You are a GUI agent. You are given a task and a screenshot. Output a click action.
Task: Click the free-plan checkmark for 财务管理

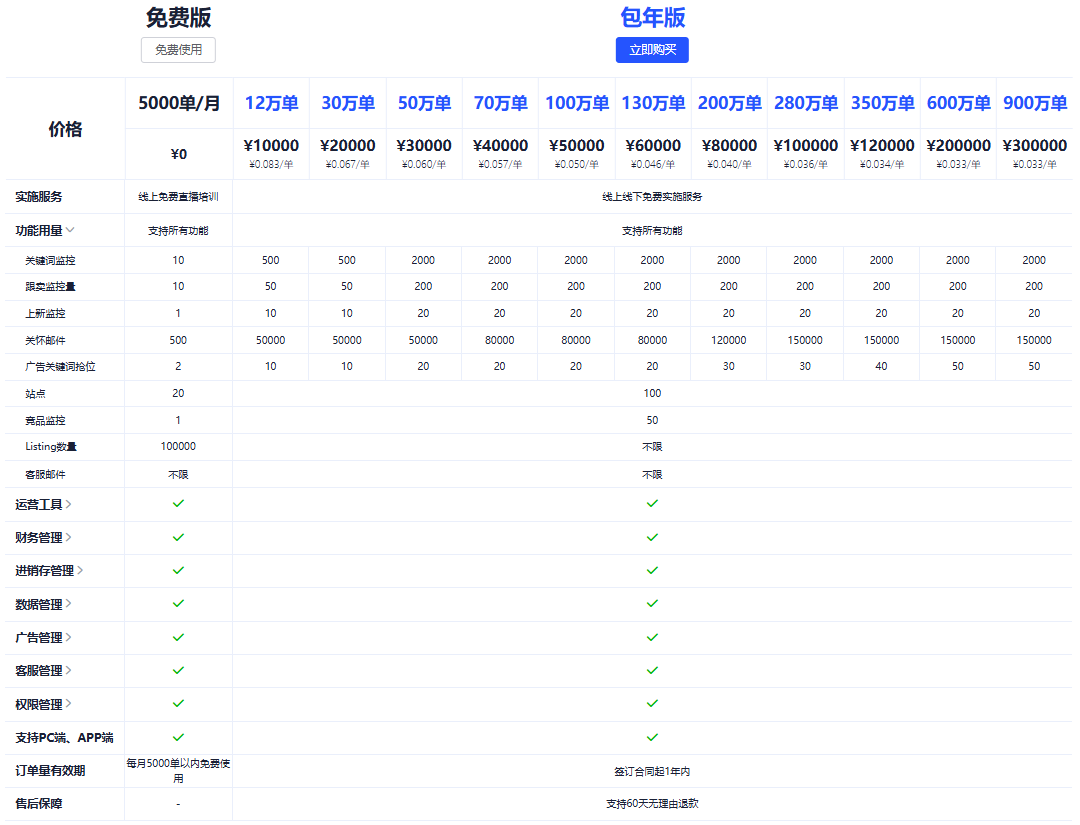click(x=178, y=537)
